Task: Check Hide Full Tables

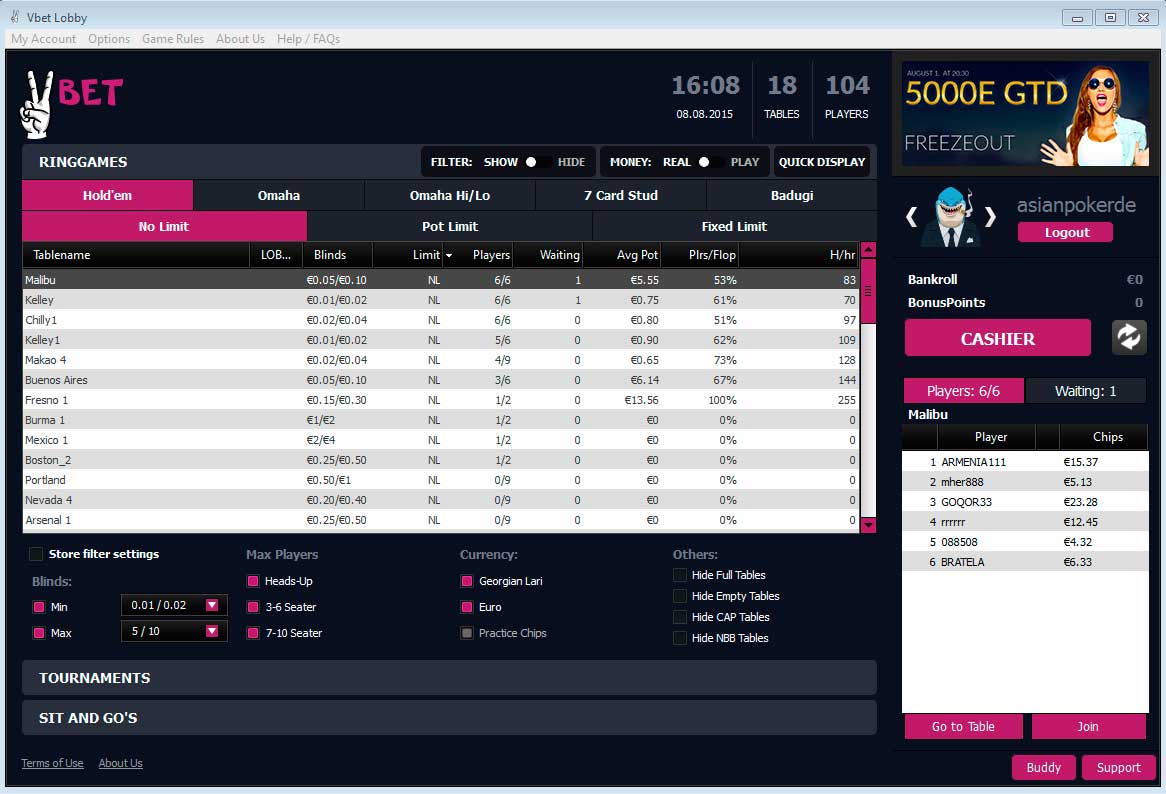Action: (680, 575)
